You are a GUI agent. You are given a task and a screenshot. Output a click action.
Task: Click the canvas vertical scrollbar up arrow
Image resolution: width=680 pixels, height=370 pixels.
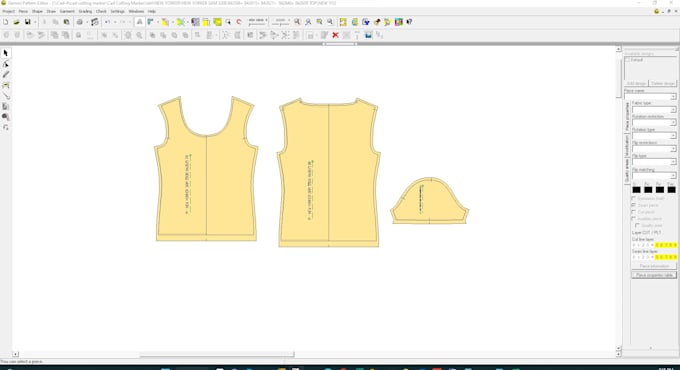coord(618,49)
